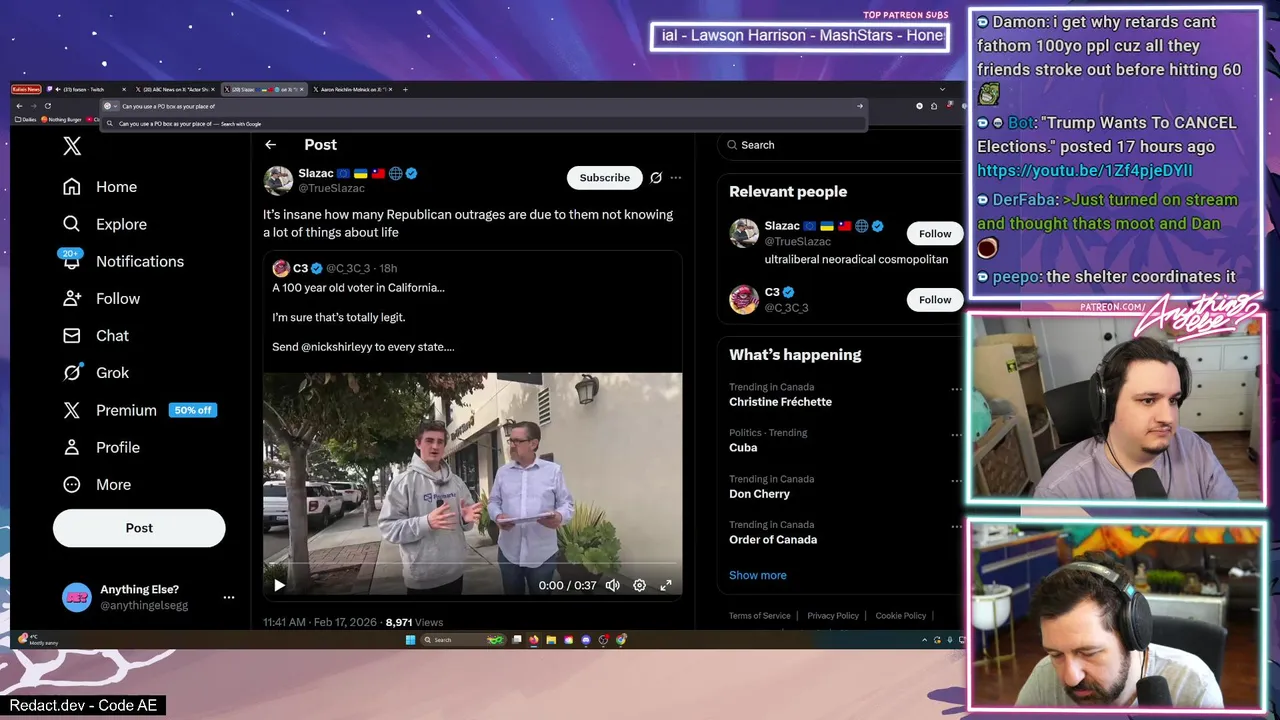Open the Explore page

tap(104, 224)
